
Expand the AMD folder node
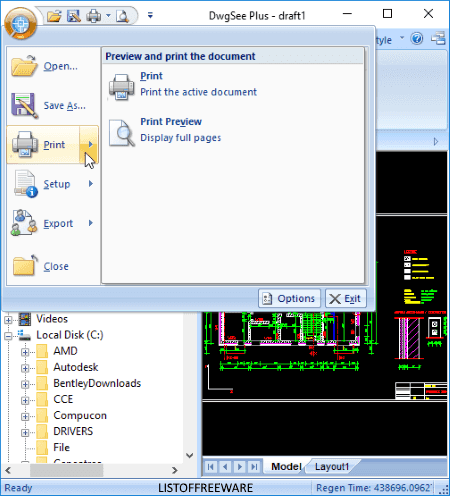point(25,352)
